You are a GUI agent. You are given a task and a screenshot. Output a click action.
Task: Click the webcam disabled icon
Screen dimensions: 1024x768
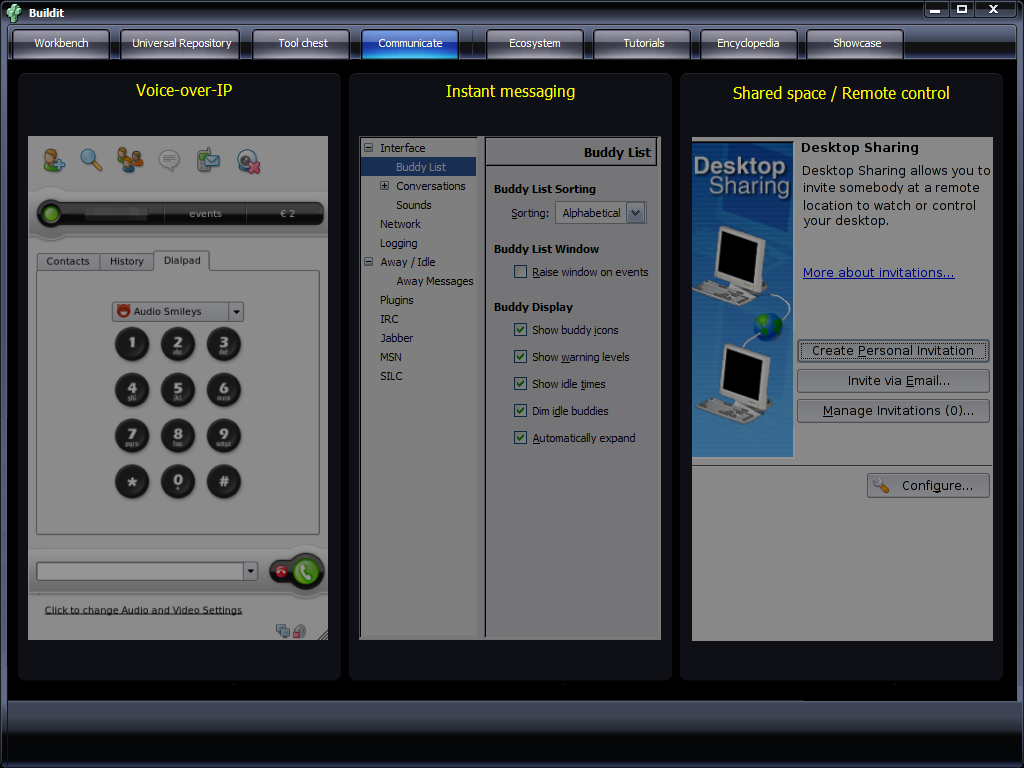tap(248, 161)
